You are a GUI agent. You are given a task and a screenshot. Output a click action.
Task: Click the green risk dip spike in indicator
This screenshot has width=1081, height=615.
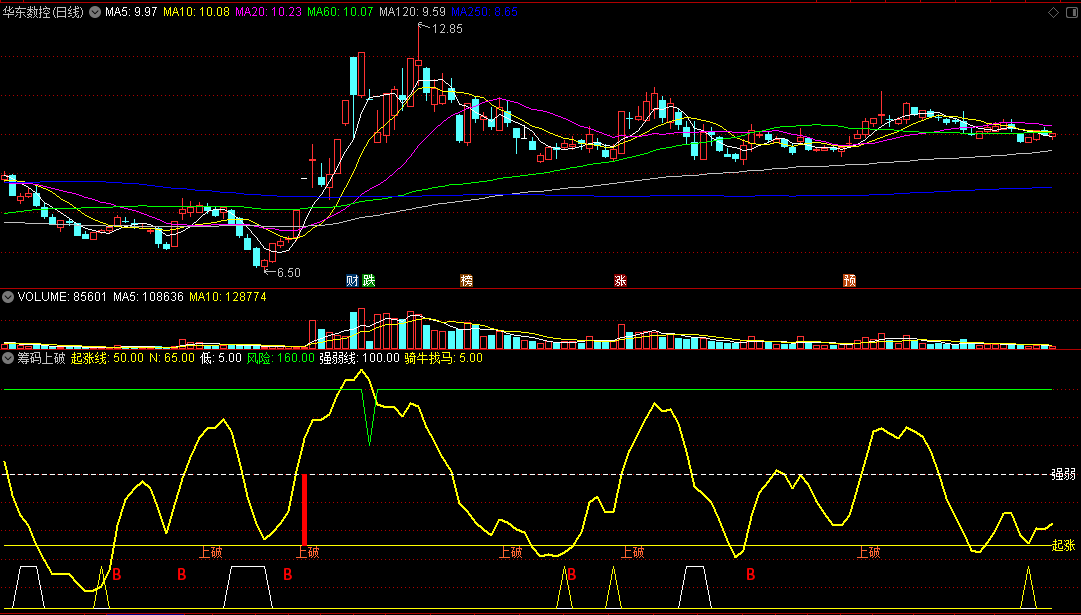coord(370,416)
